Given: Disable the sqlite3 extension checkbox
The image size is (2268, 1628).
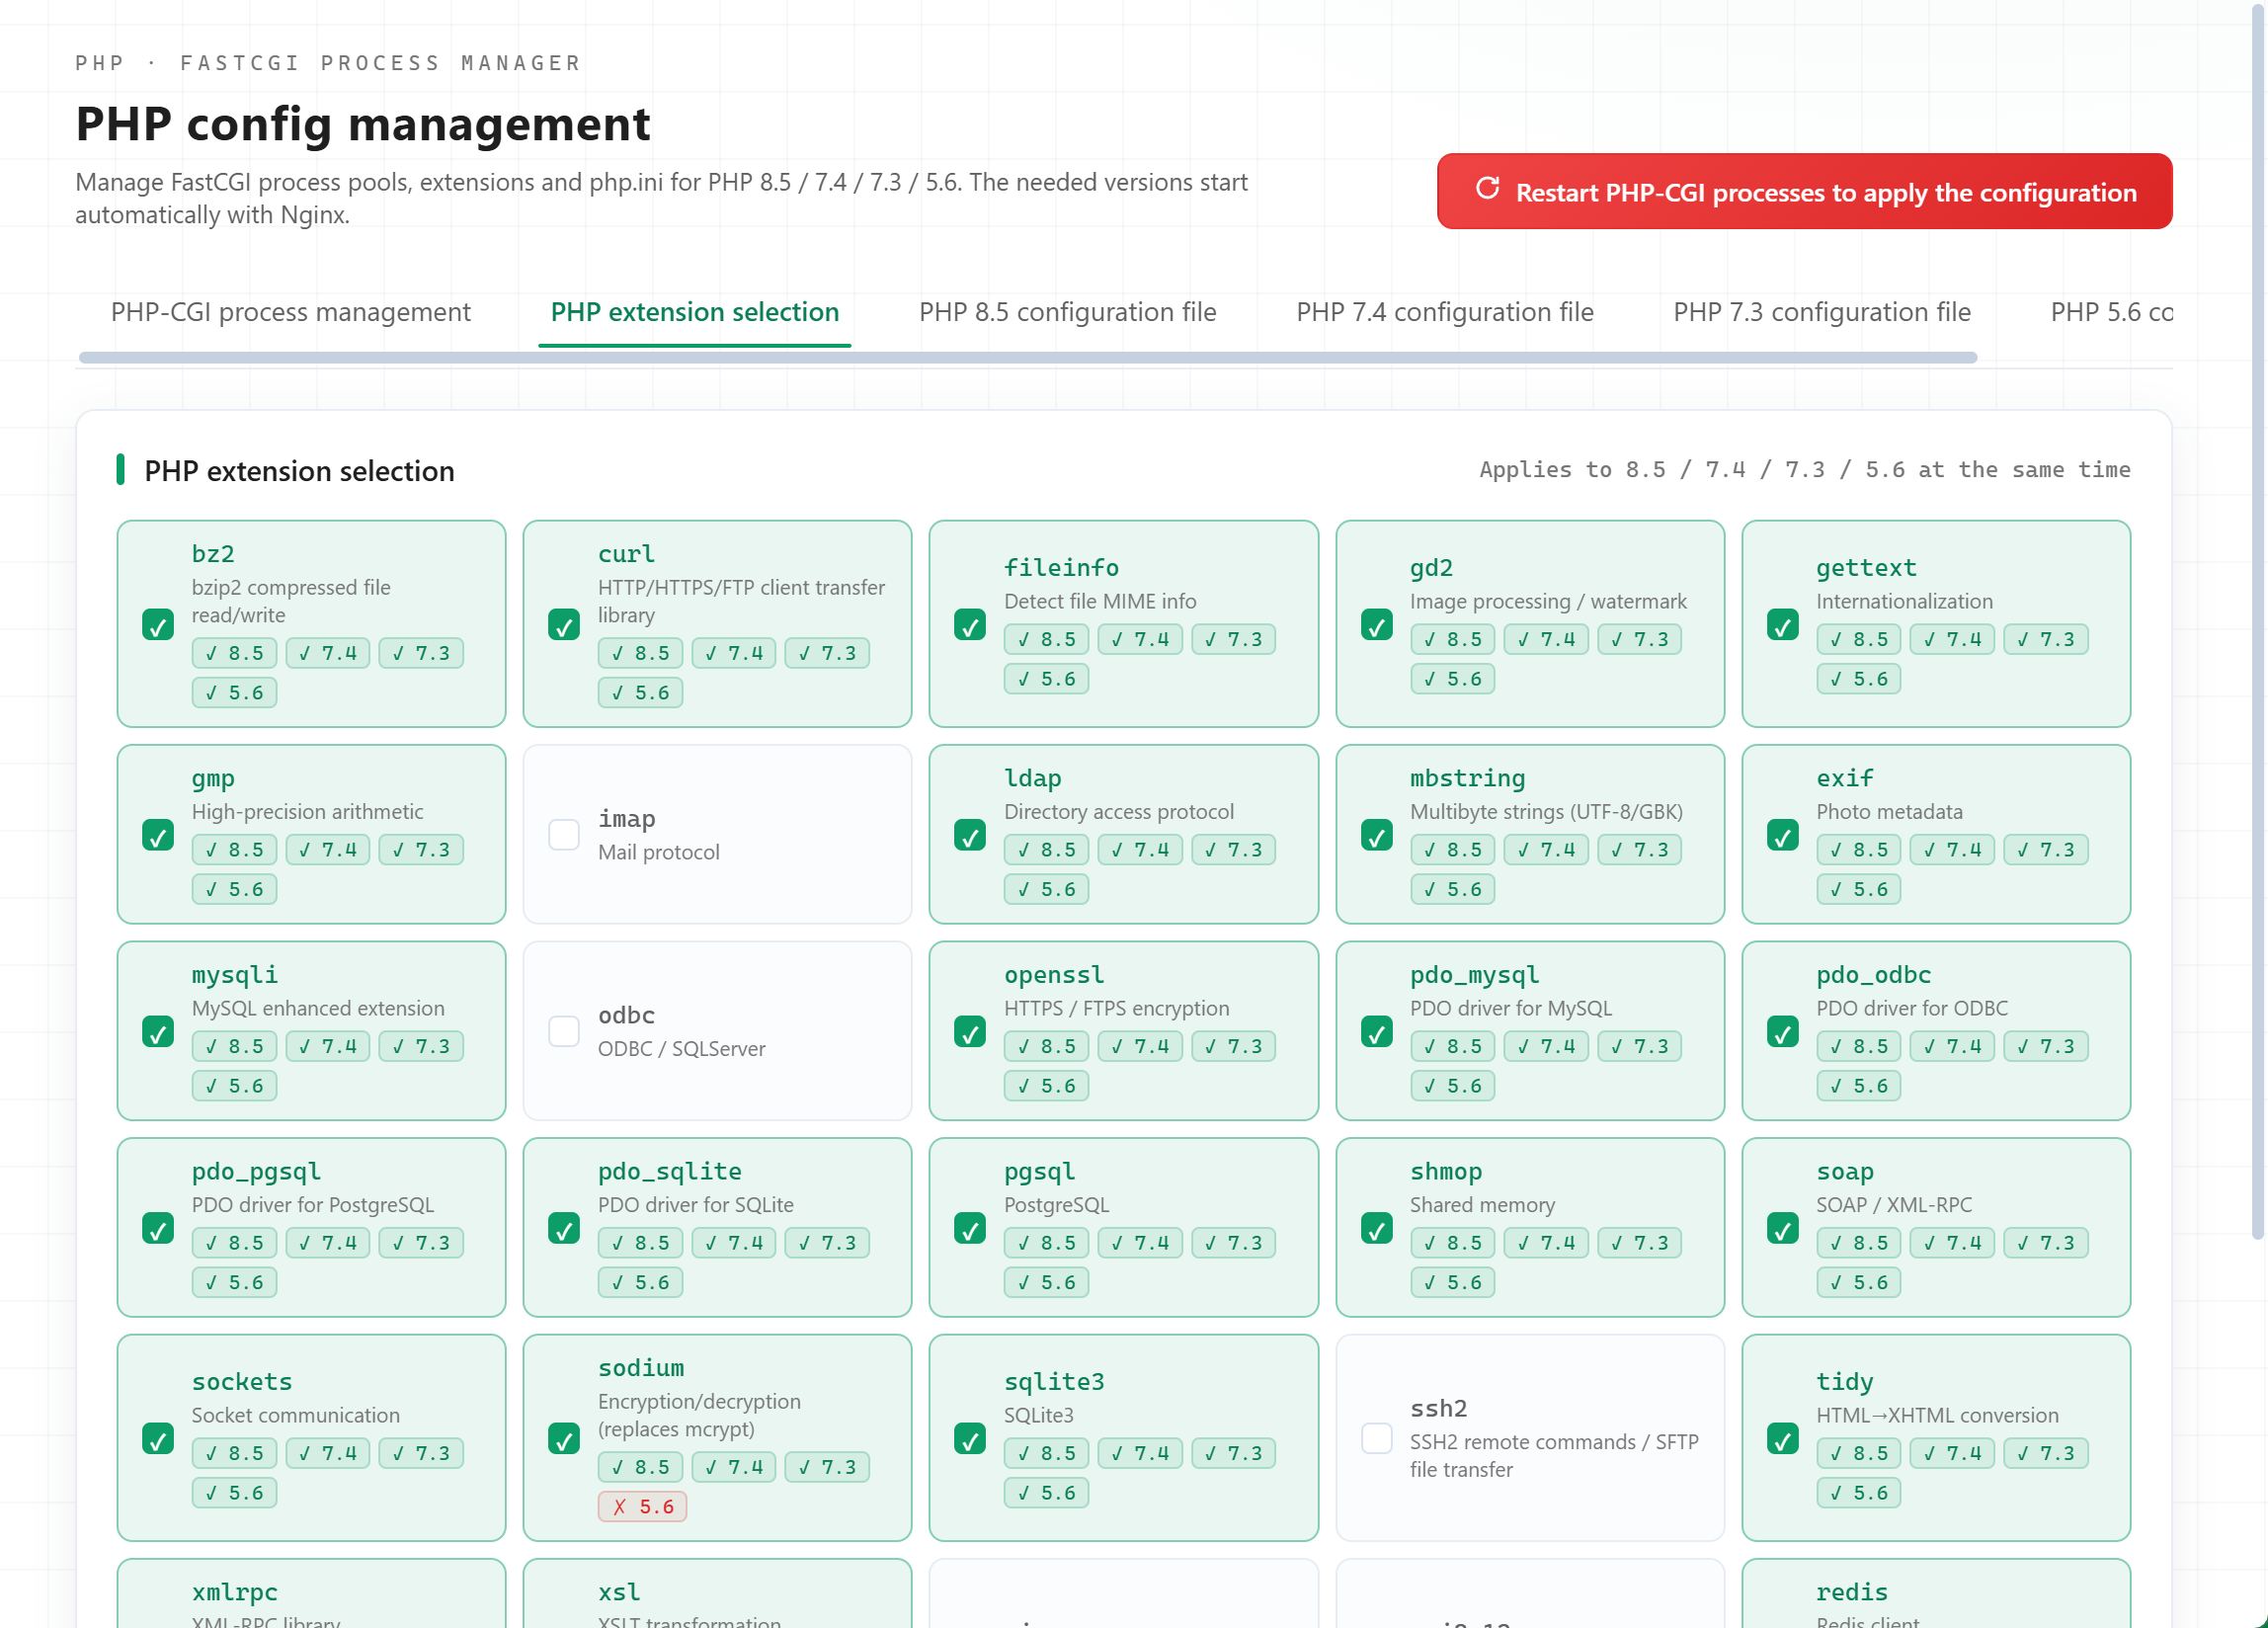Looking at the screenshot, I should 970,1439.
